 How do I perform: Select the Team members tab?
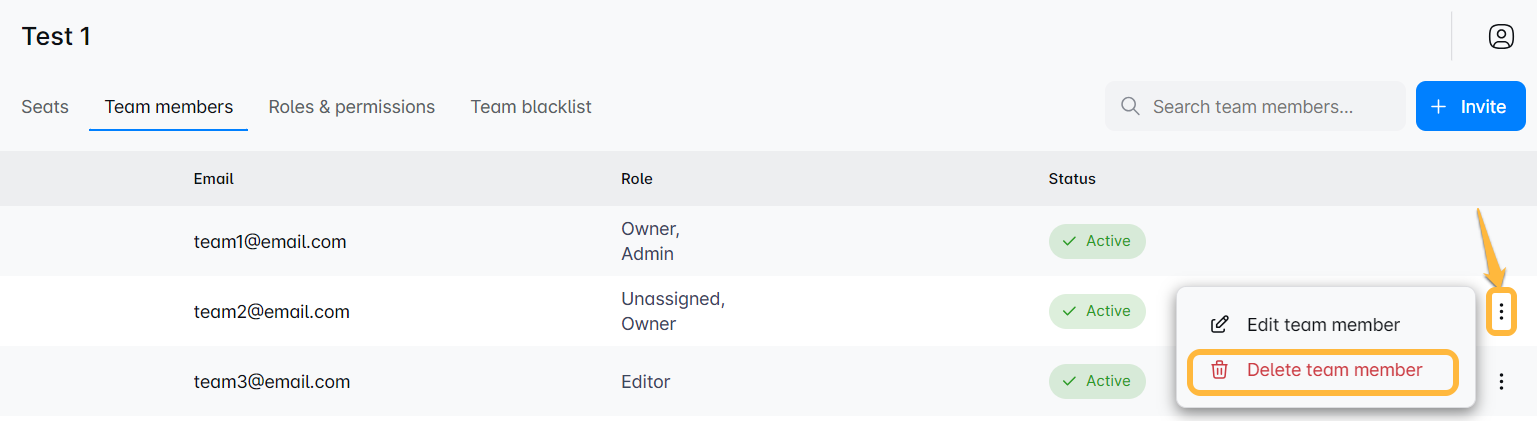pyautogui.click(x=168, y=107)
